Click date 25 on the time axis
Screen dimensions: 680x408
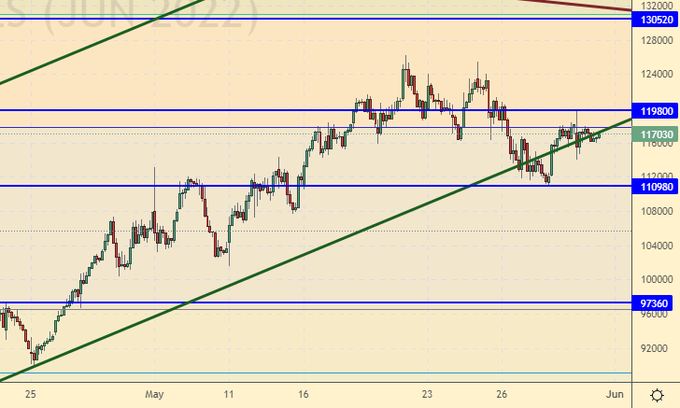(31, 394)
